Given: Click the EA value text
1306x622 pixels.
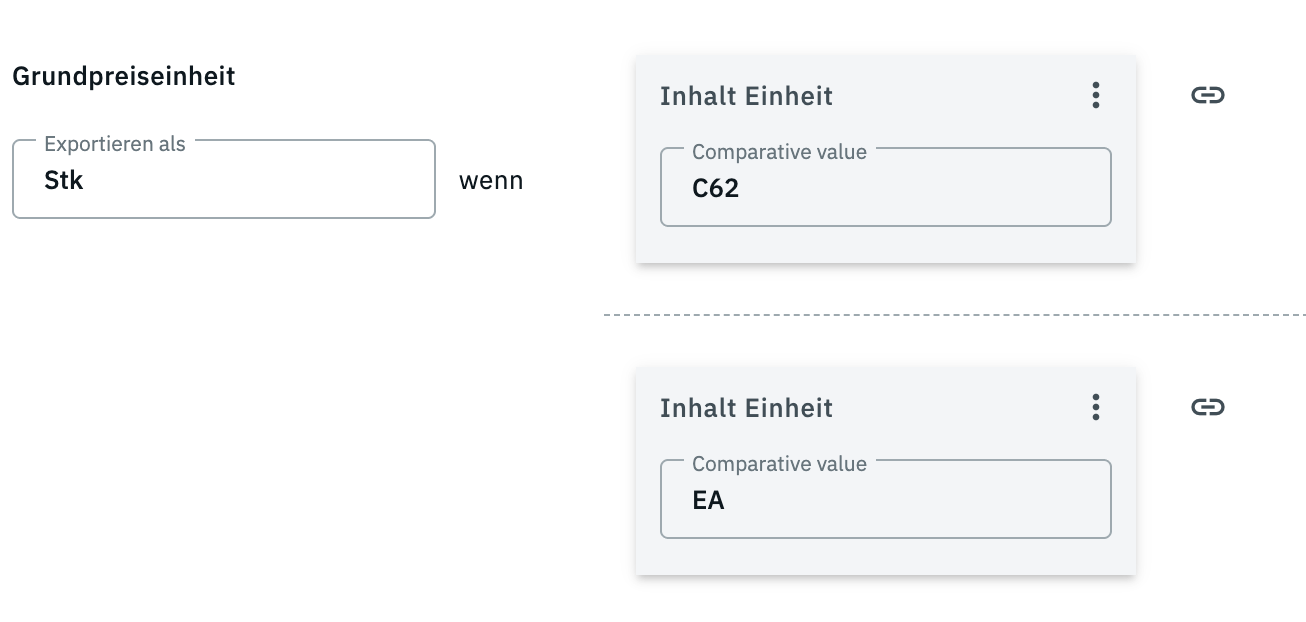Looking at the screenshot, I should pos(708,501).
